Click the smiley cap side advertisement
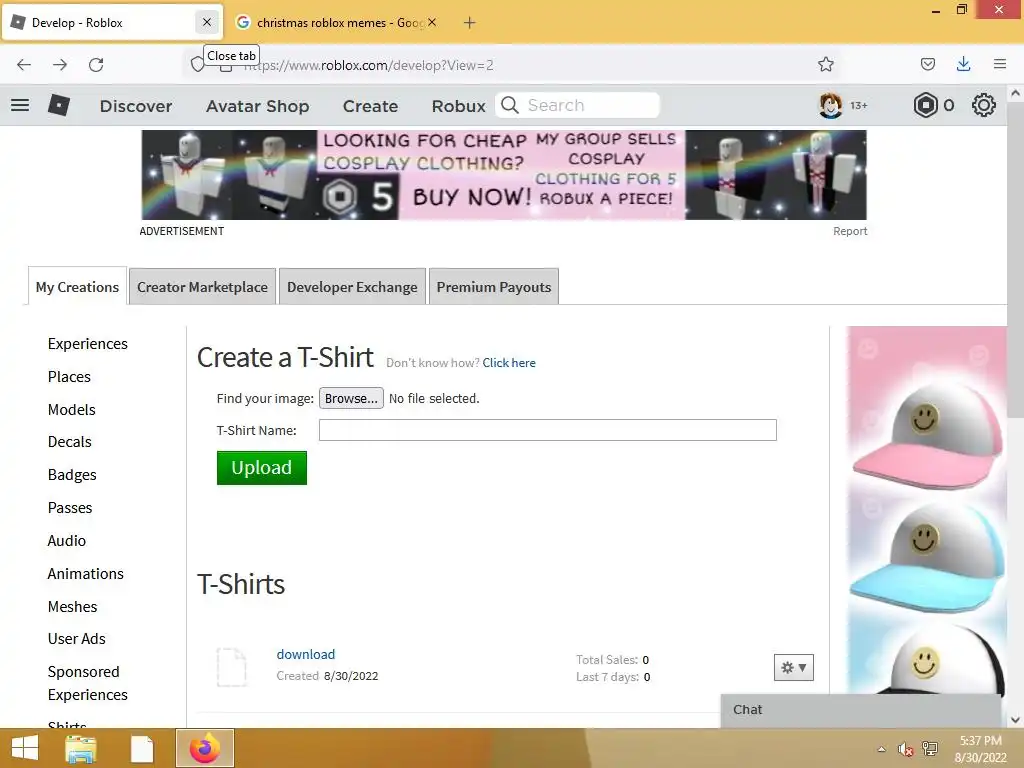This screenshot has width=1024, height=768. tap(927, 509)
